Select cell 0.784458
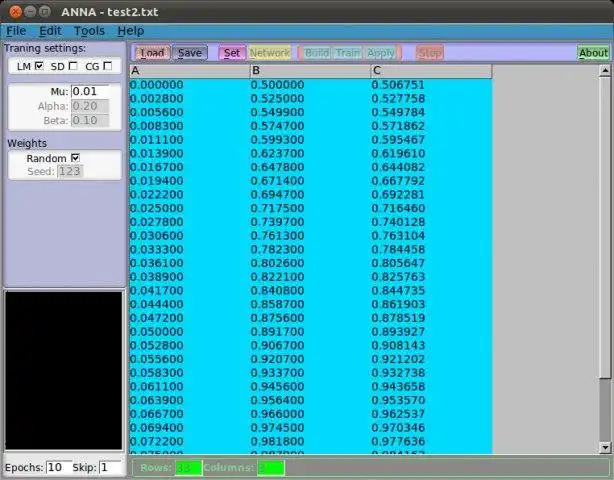Image resolution: width=614 pixels, height=480 pixels. [x=398, y=249]
